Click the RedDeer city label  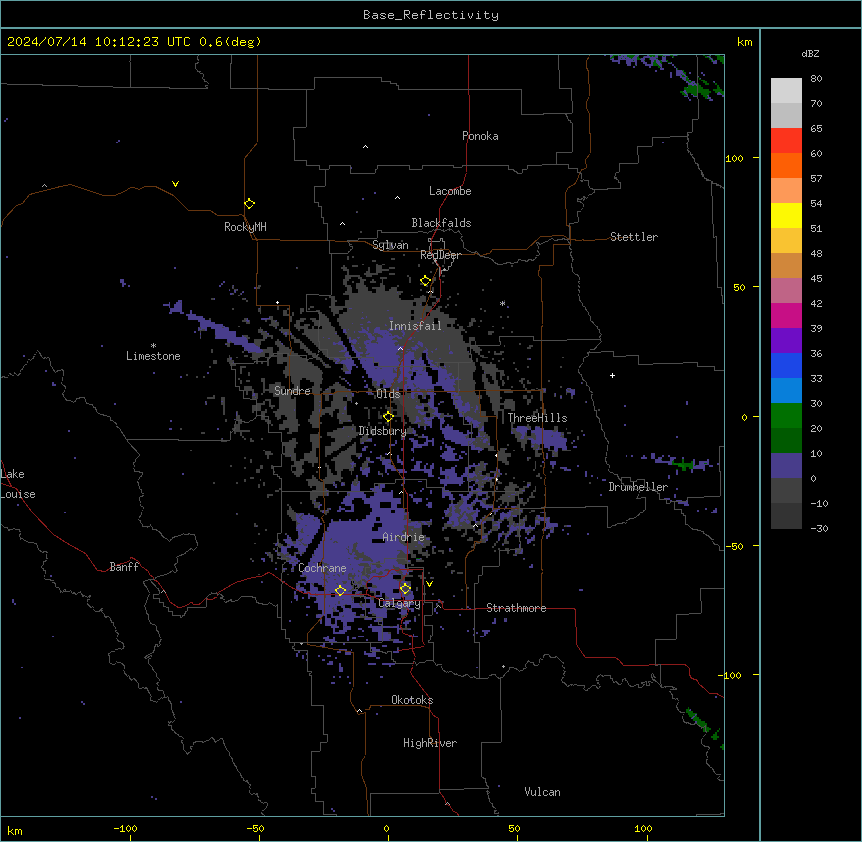click(x=440, y=255)
